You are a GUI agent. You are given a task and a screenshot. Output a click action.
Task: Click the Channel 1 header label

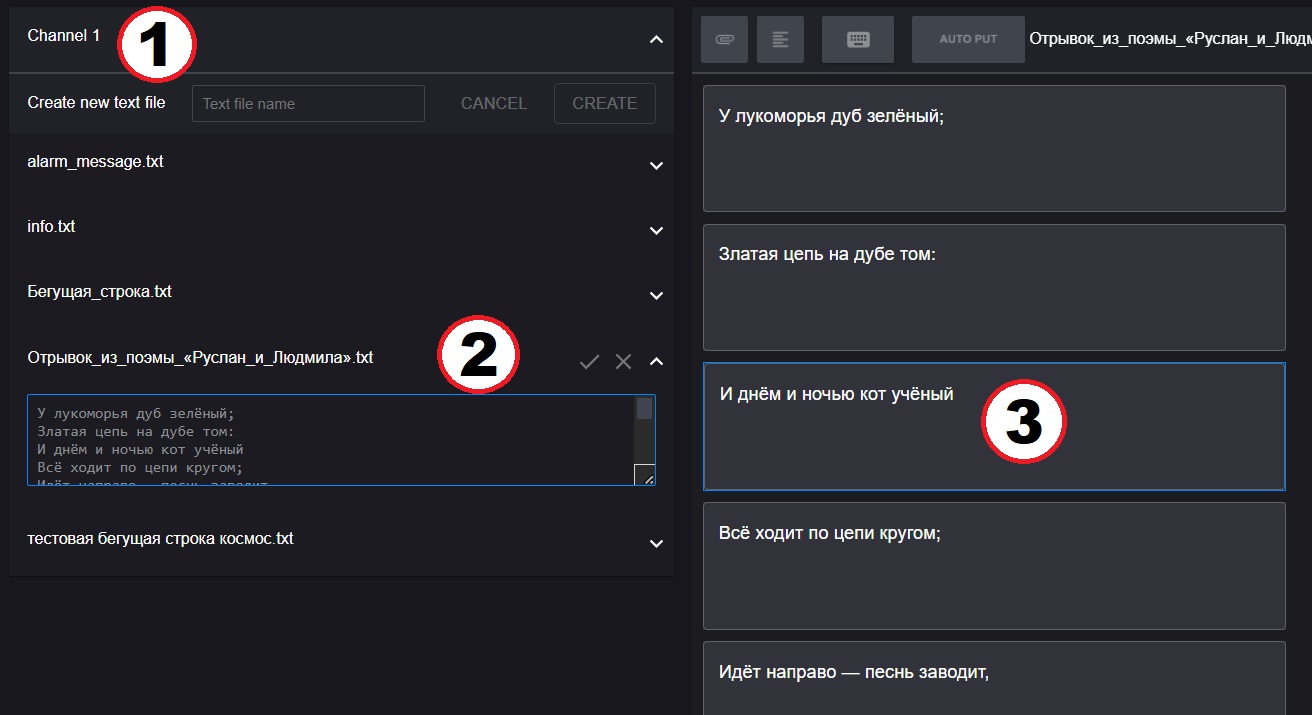point(64,35)
